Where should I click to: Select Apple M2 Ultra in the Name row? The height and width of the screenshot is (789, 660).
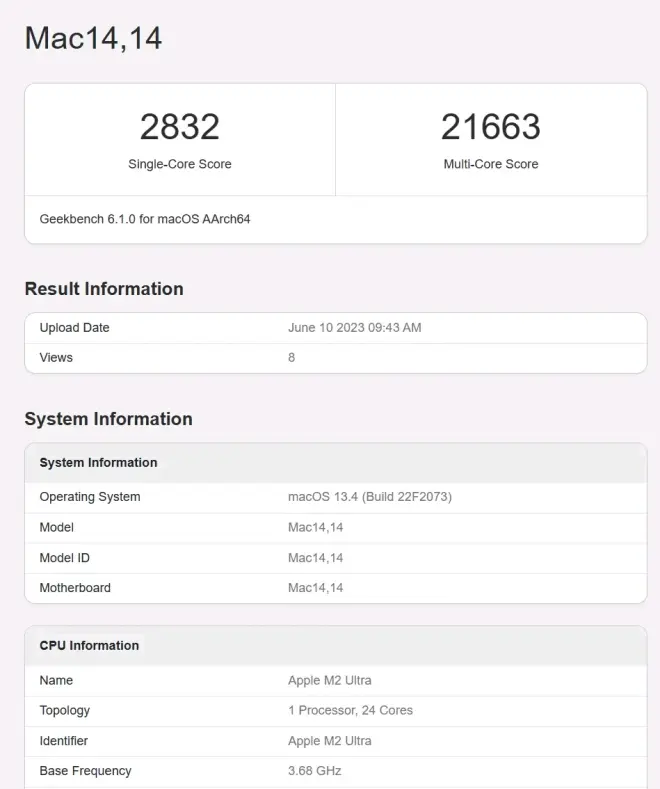point(329,681)
